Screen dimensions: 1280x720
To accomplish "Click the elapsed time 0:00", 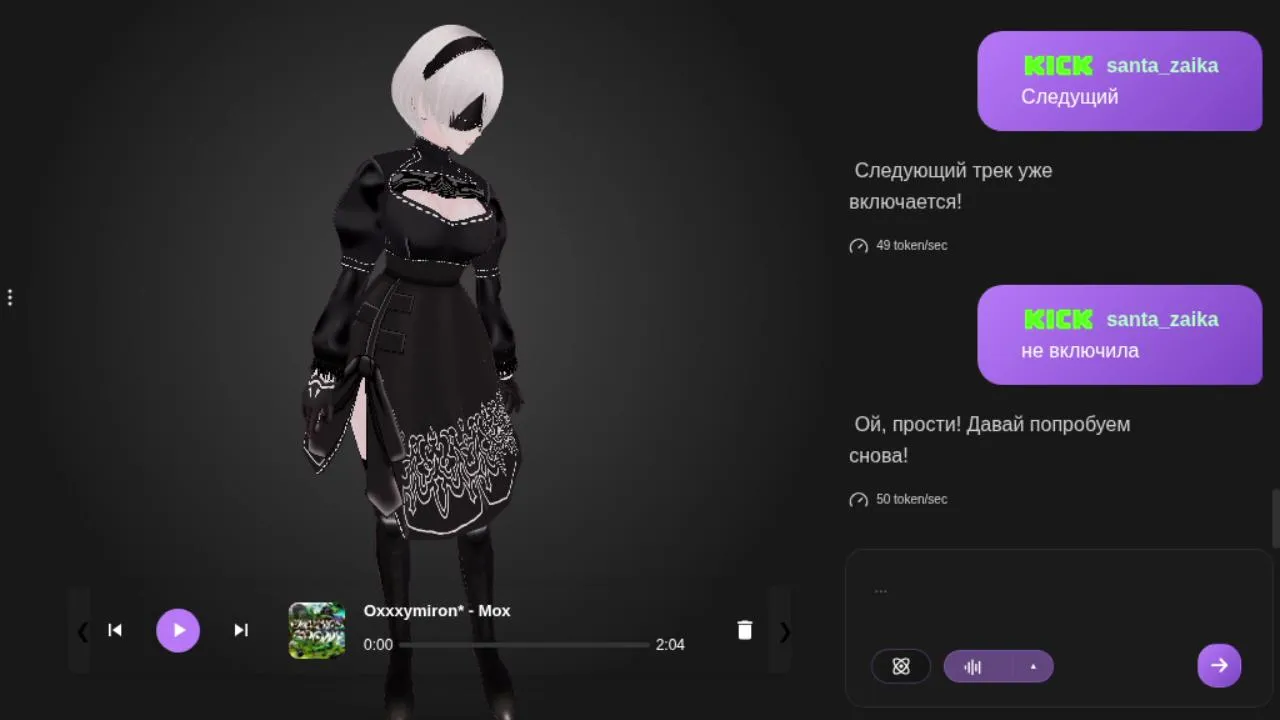I will [378, 645].
